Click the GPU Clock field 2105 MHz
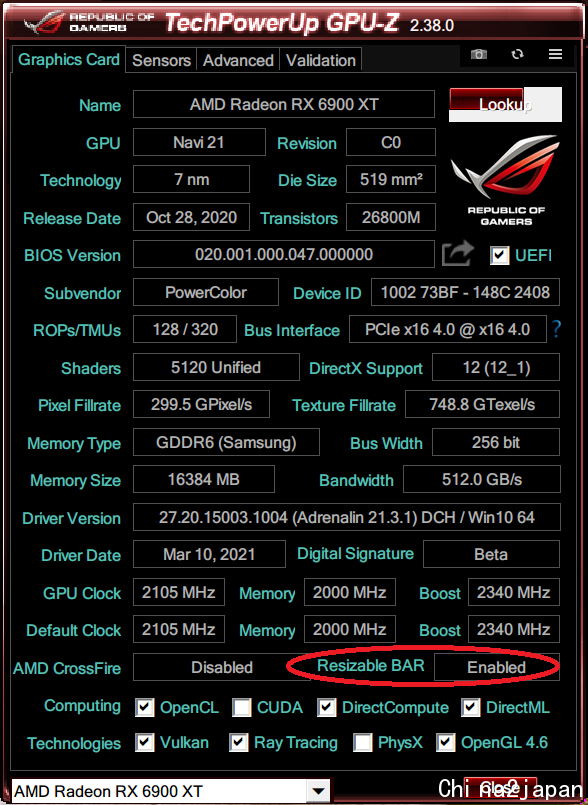This screenshot has width=588, height=805. [179, 592]
